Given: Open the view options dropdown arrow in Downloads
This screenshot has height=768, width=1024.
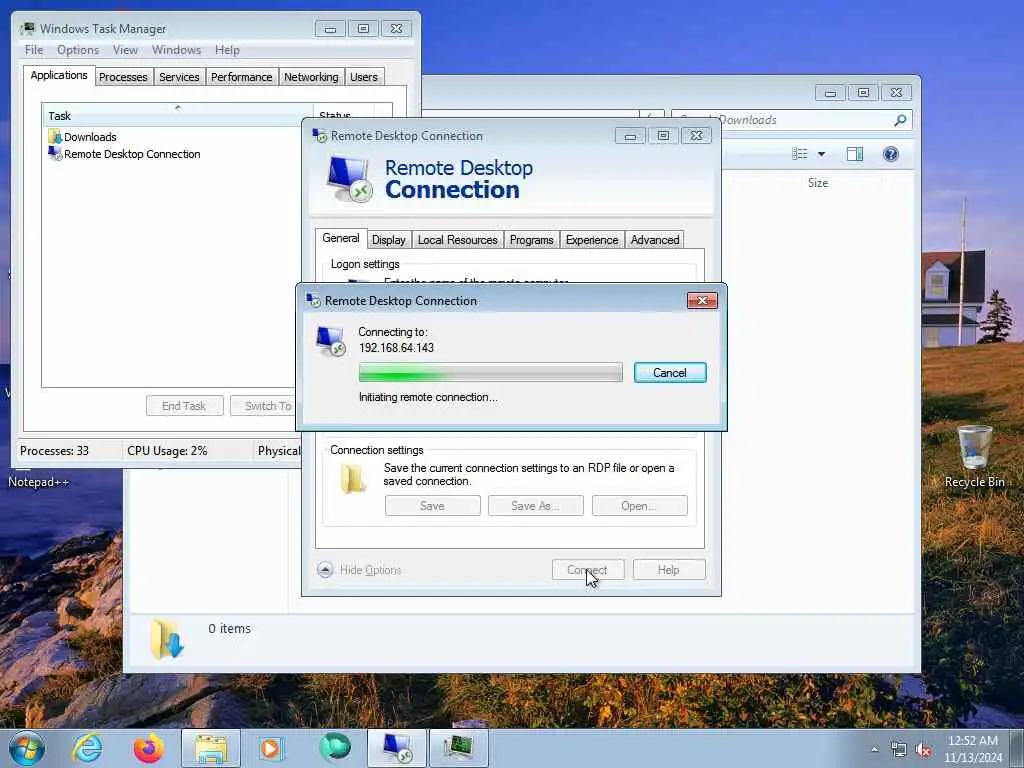Looking at the screenshot, I should point(822,154).
